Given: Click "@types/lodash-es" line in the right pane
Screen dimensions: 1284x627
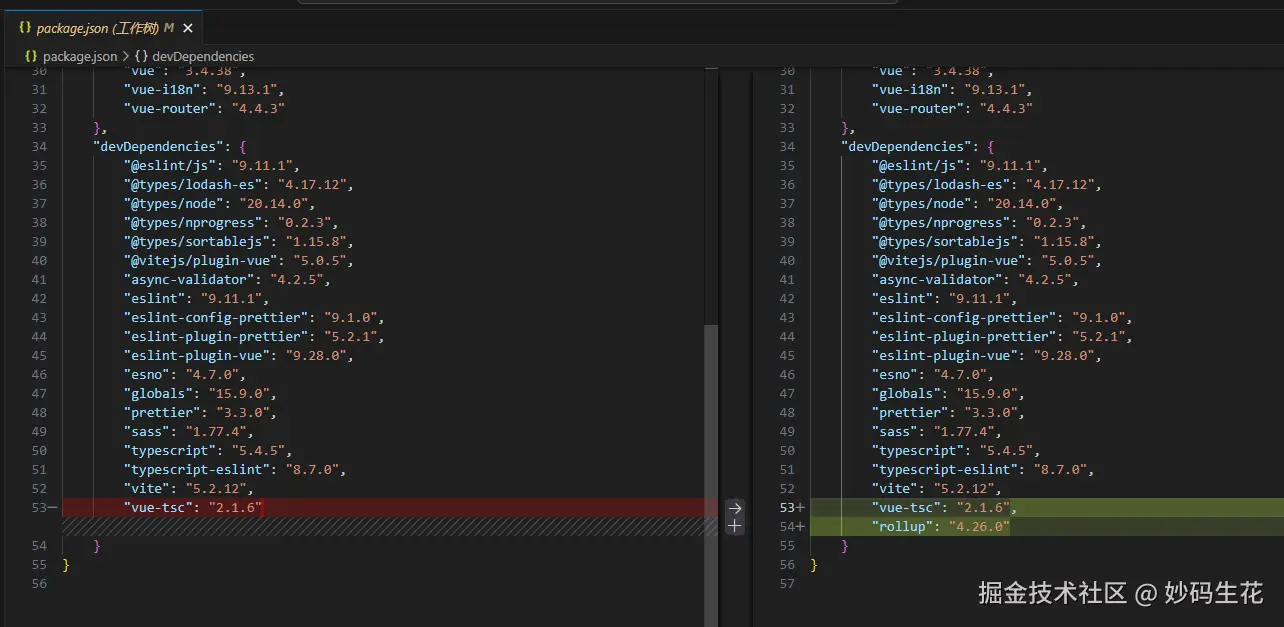Looking at the screenshot, I should pos(986,184).
